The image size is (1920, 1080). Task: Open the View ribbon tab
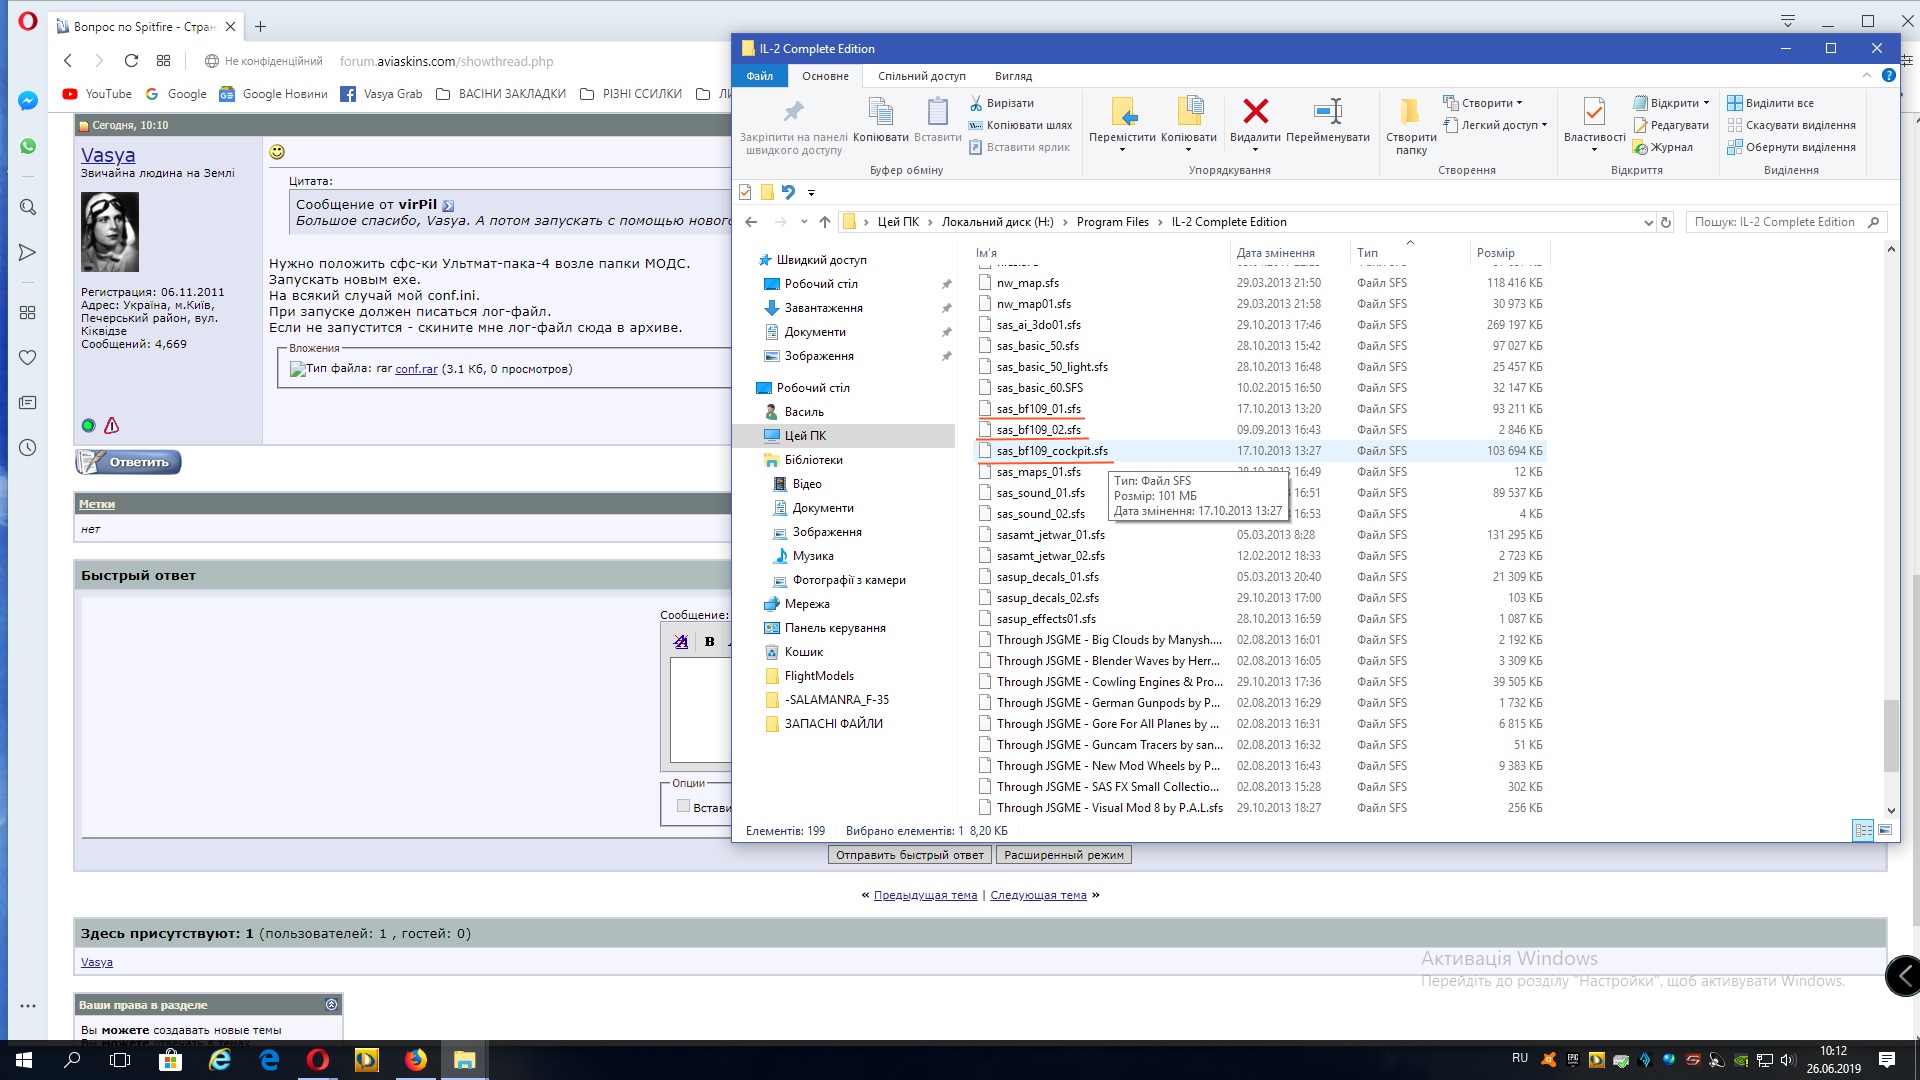1013,76
